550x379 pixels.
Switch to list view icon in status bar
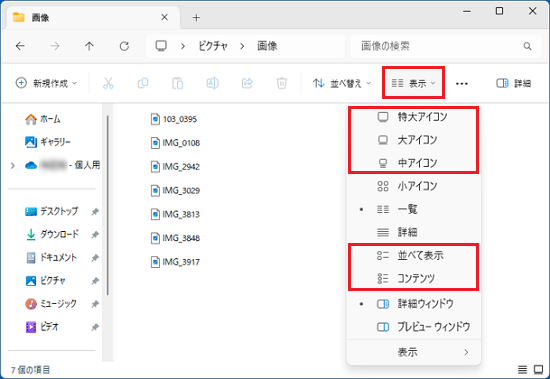(x=522, y=369)
